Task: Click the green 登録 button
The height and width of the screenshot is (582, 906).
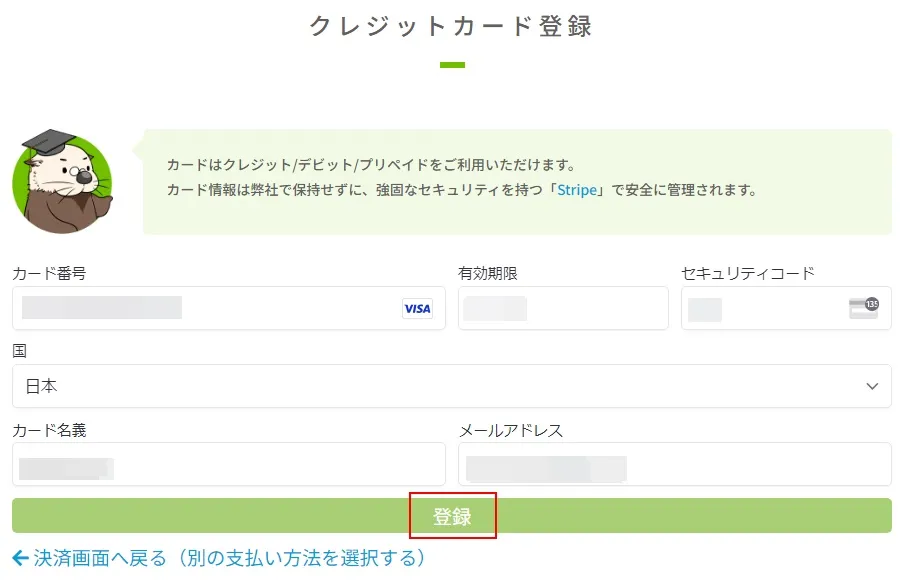Action: coord(452,516)
